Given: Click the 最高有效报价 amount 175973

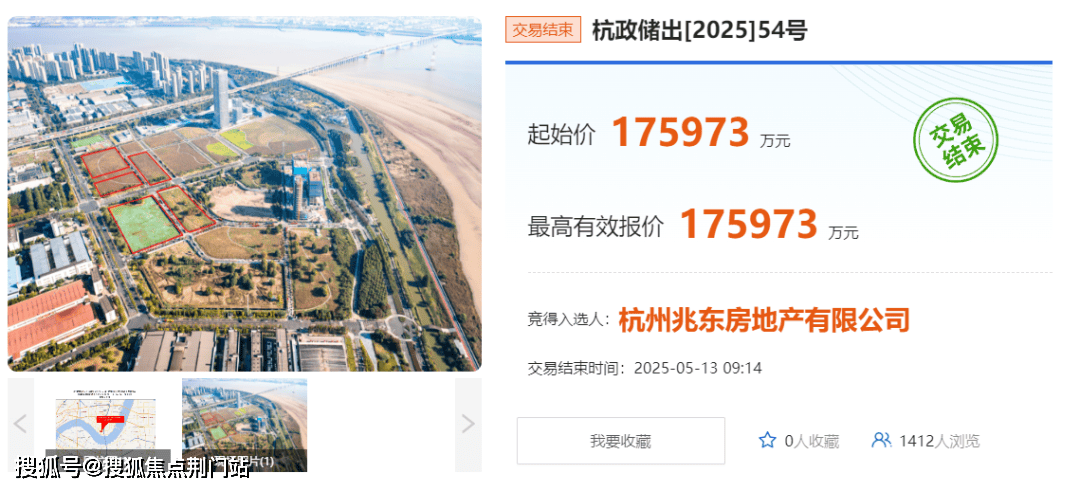Looking at the screenshot, I should (749, 223).
